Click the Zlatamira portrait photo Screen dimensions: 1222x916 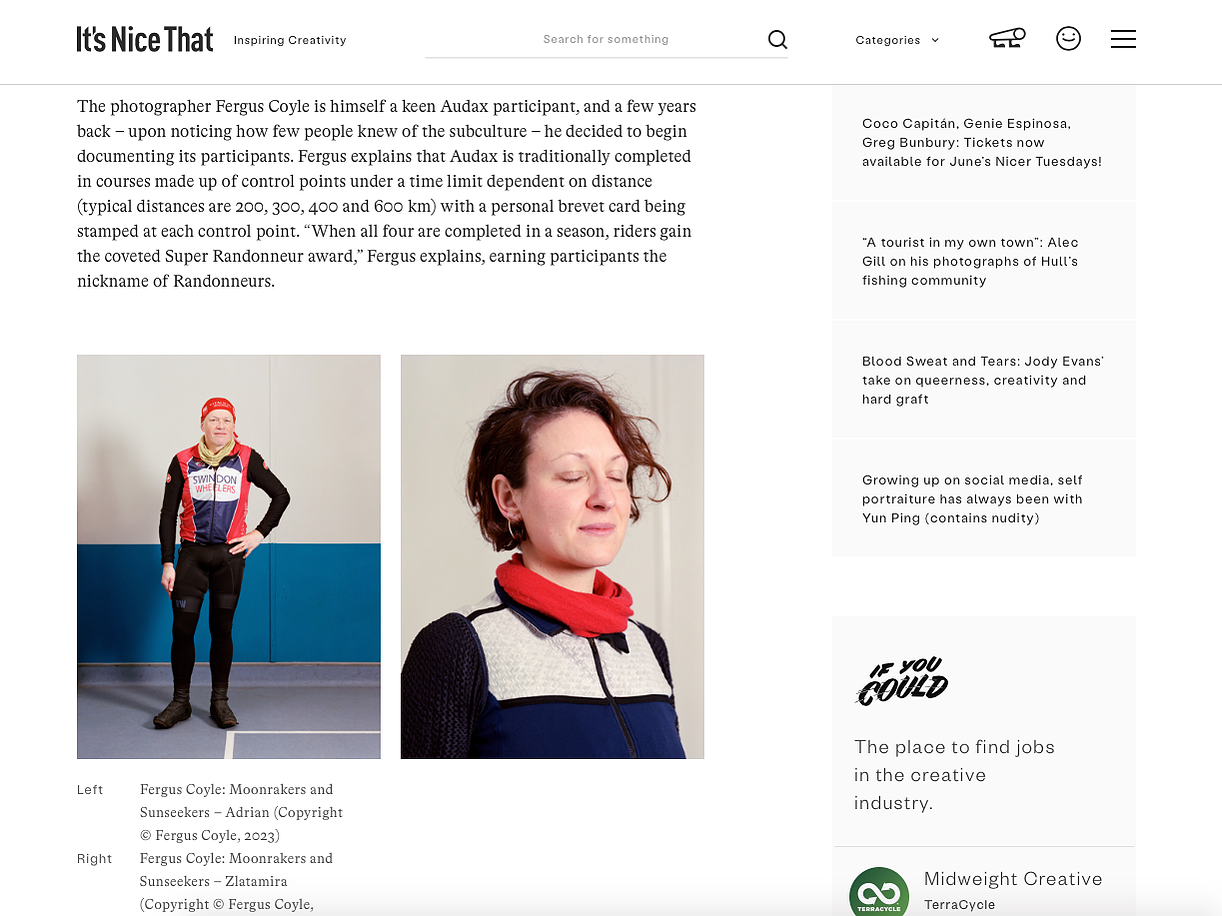point(552,557)
